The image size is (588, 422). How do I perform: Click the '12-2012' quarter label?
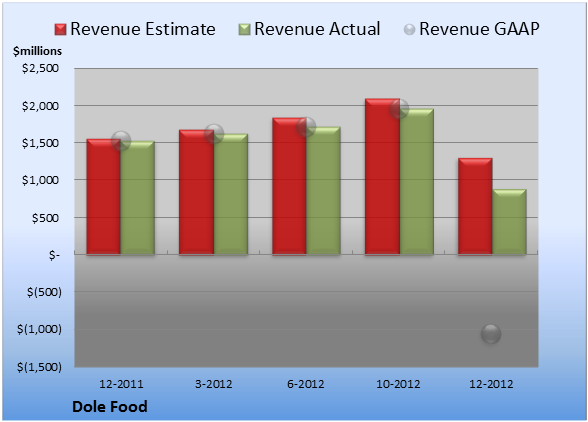(491, 384)
